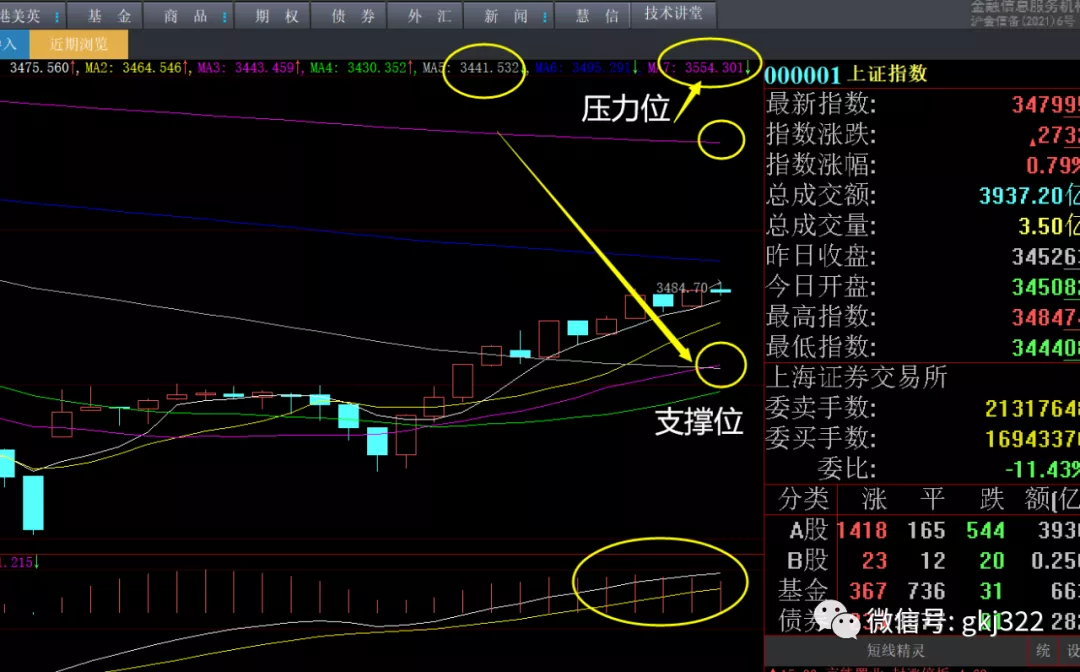
Task: Expand the dropdown dots beside 商品
Action: [225, 17]
